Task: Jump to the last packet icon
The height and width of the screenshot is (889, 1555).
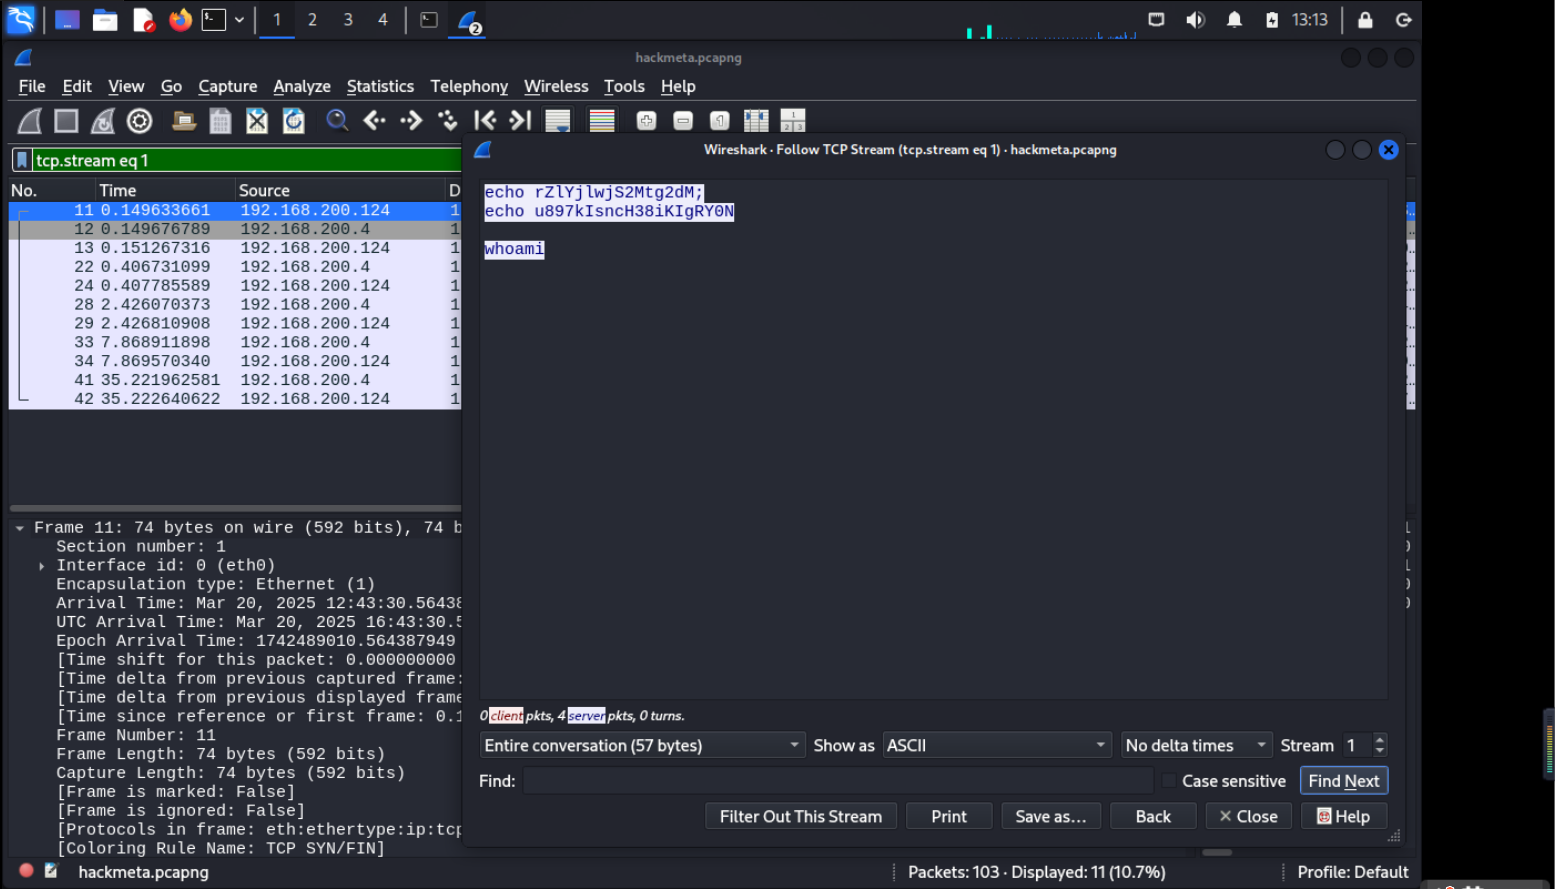Action: coord(520,121)
